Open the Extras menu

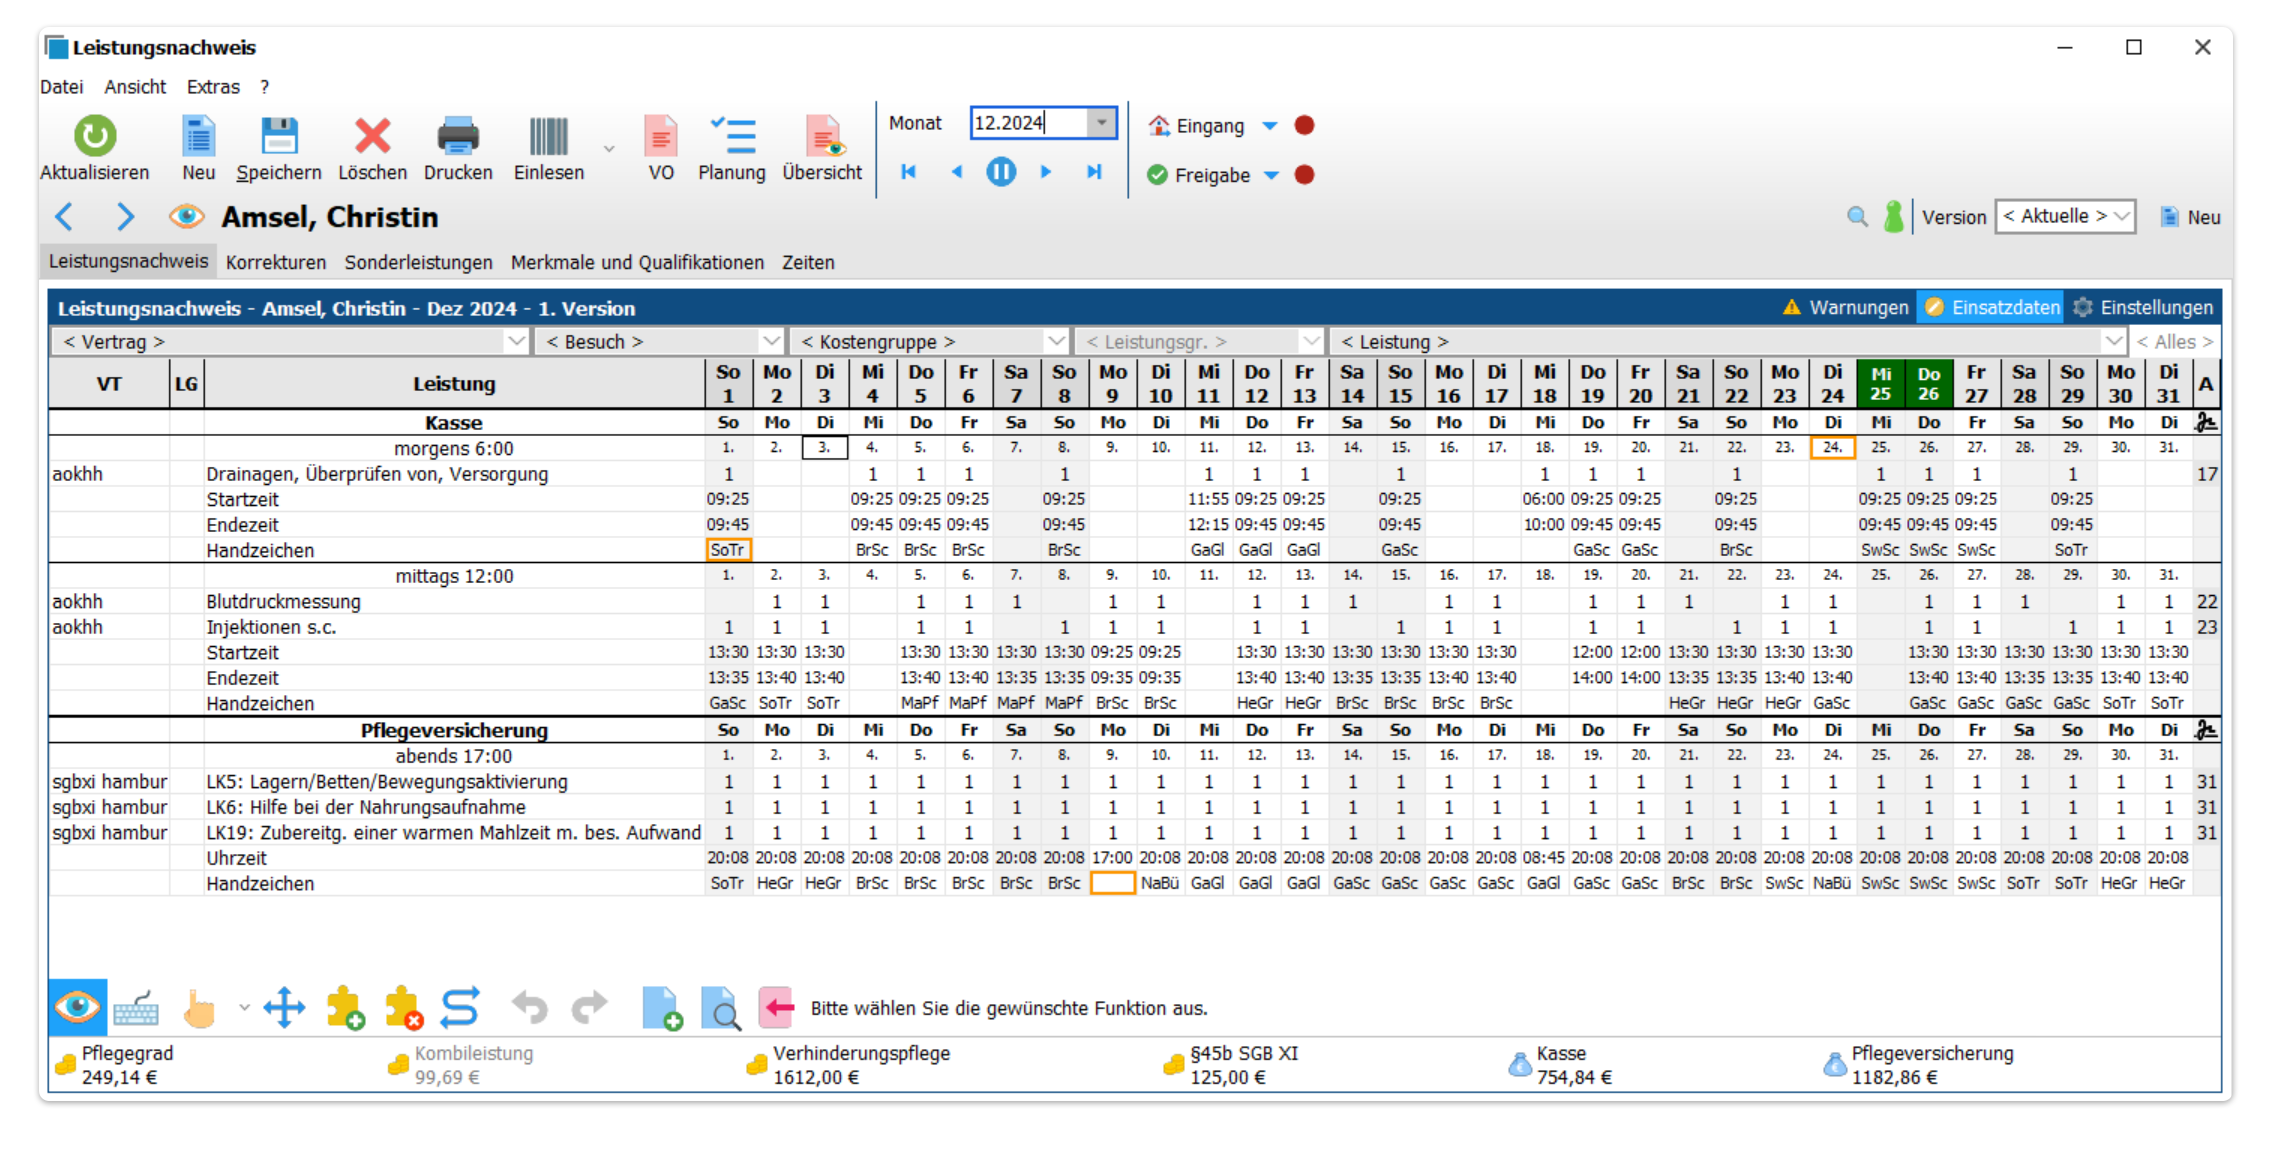pos(213,87)
